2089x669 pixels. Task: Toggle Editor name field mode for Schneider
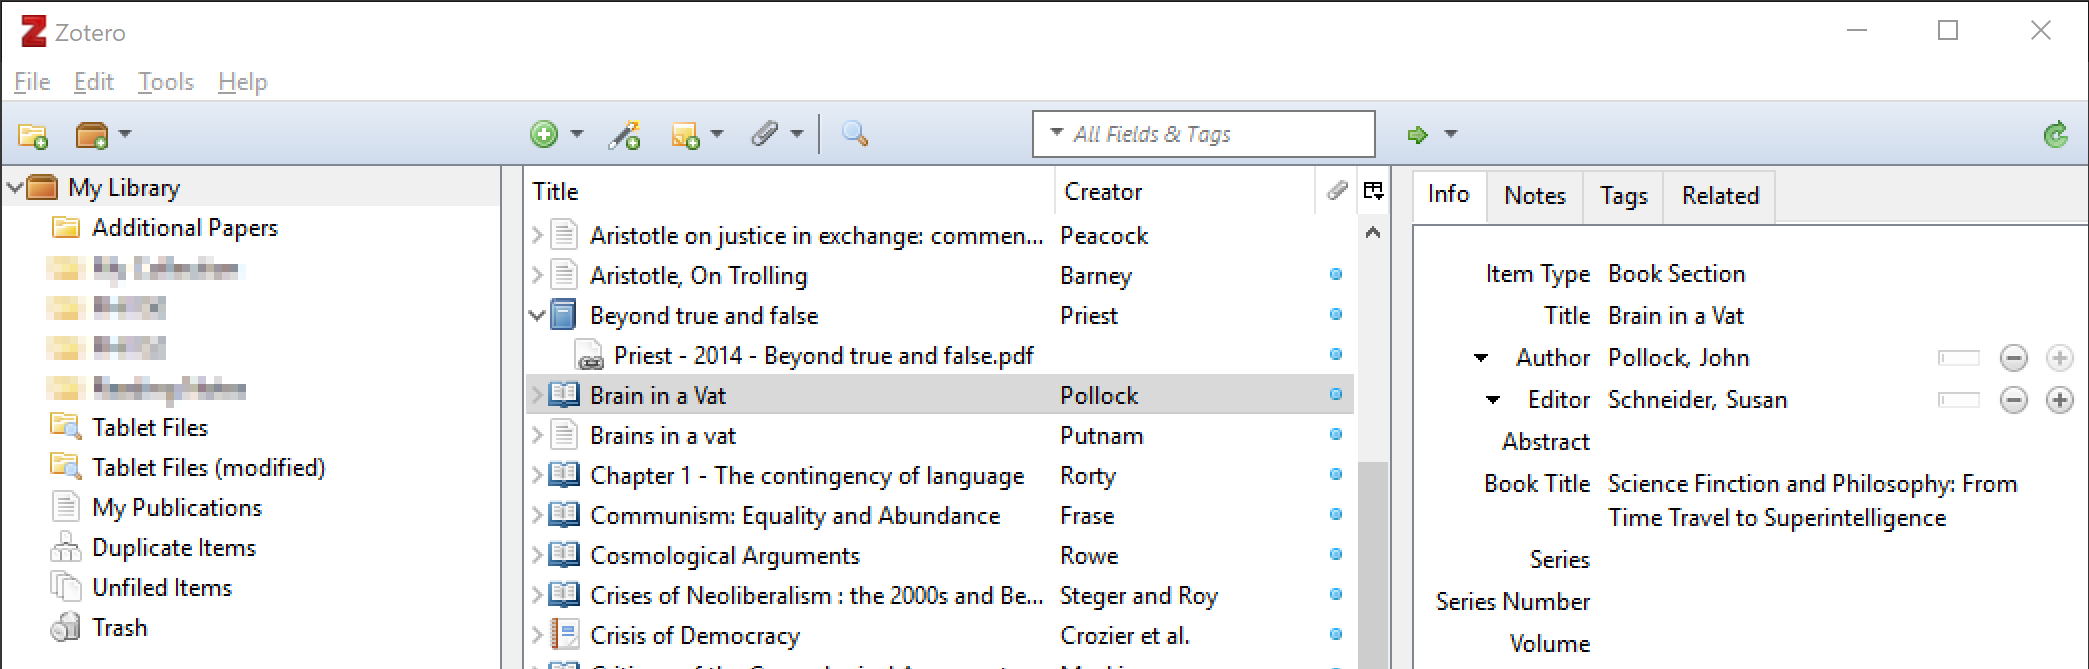pyautogui.click(x=1958, y=400)
